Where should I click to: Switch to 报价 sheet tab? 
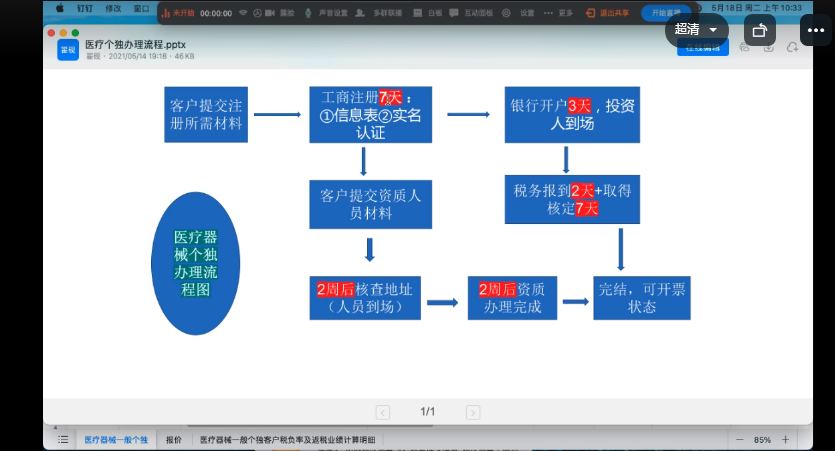(x=174, y=440)
